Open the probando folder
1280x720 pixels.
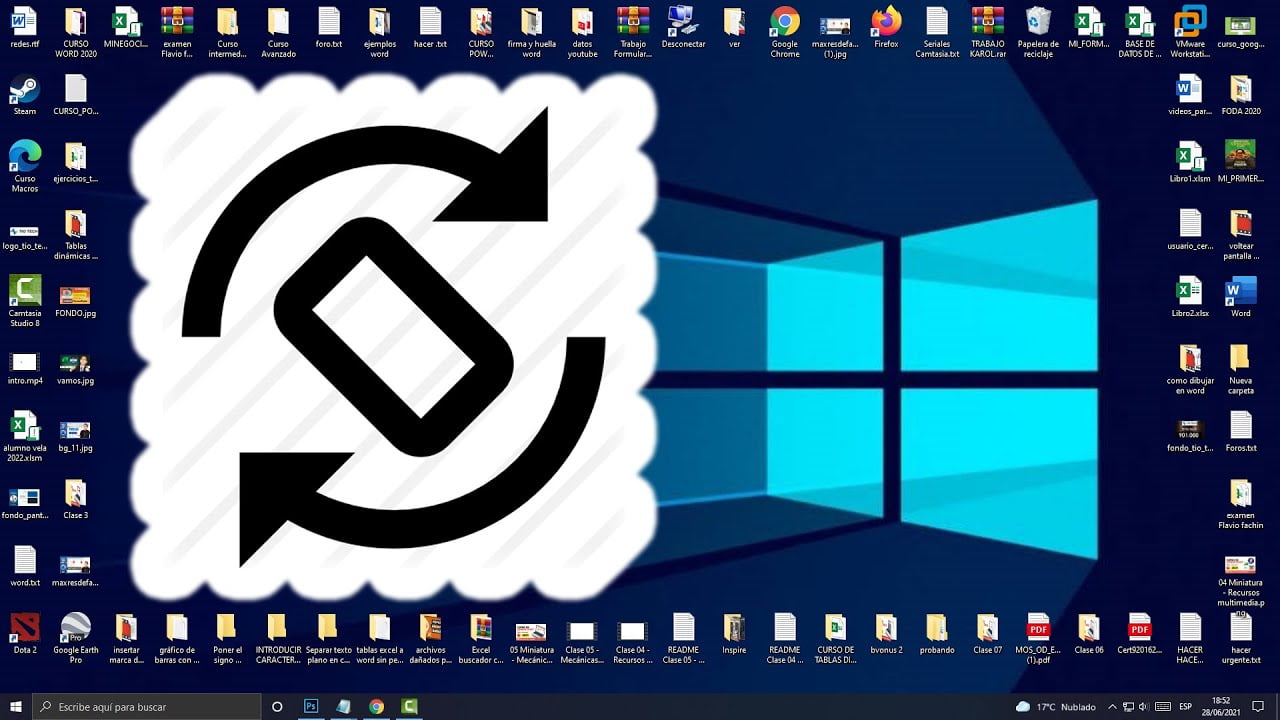point(937,632)
